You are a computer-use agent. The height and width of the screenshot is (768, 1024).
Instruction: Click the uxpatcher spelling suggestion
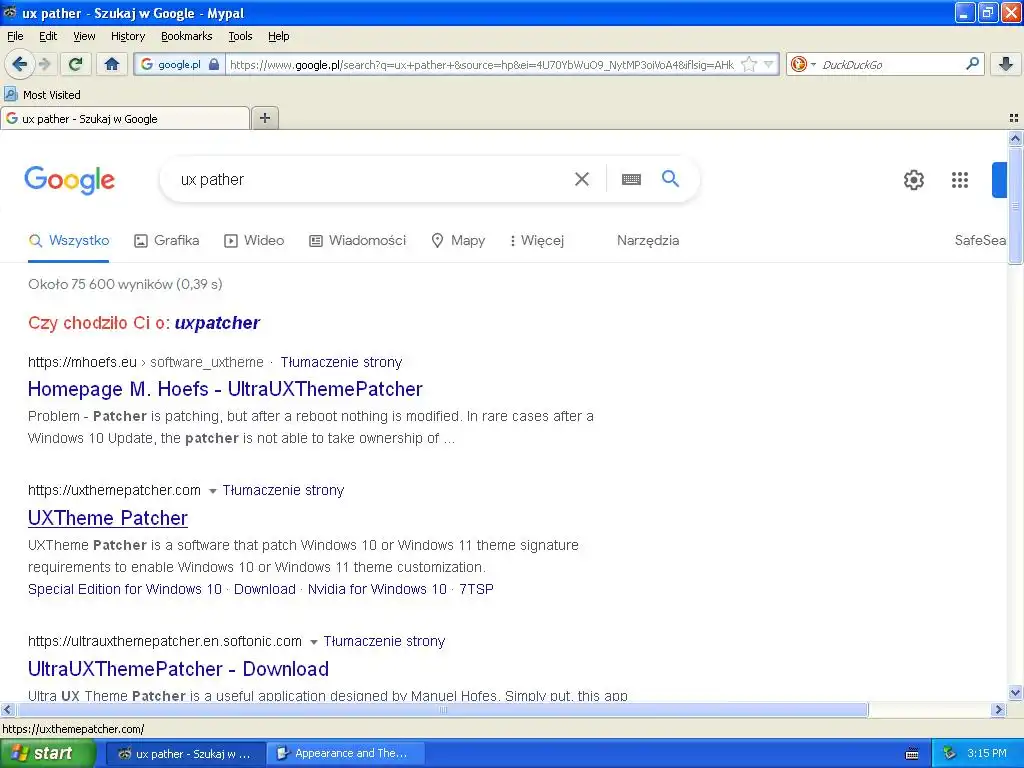tap(217, 323)
